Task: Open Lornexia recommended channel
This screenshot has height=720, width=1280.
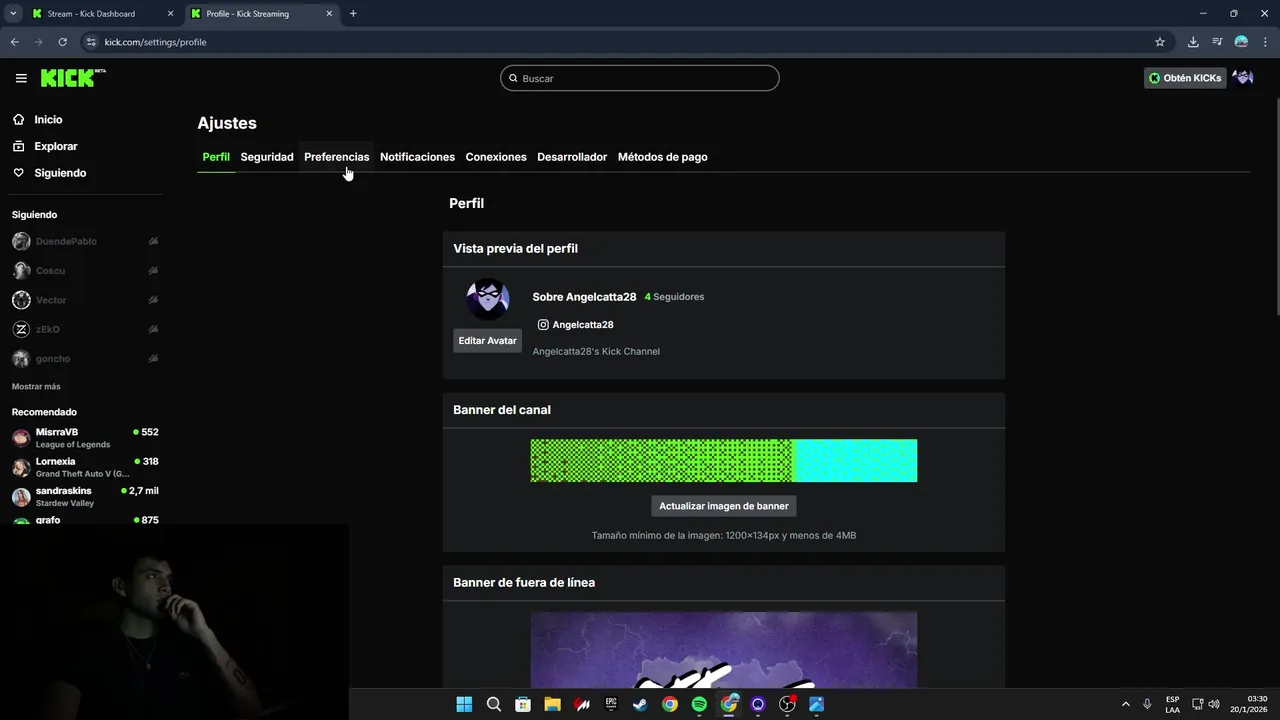Action: coord(85,467)
